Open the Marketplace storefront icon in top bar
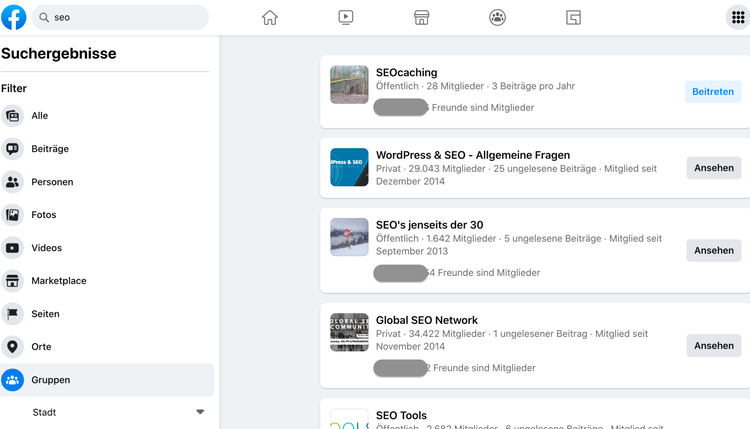Viewport: 750px width, 429px height. [x=421, y=18]
